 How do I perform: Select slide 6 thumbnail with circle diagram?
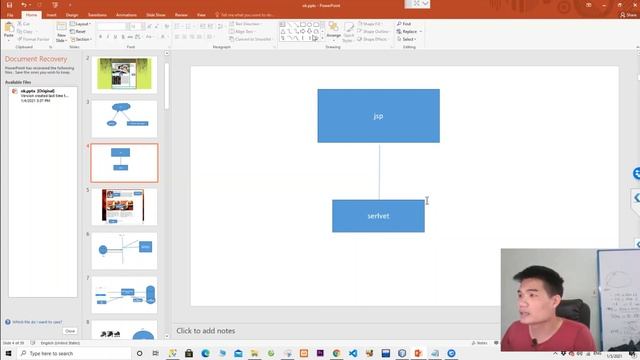(x=124, y=251)
